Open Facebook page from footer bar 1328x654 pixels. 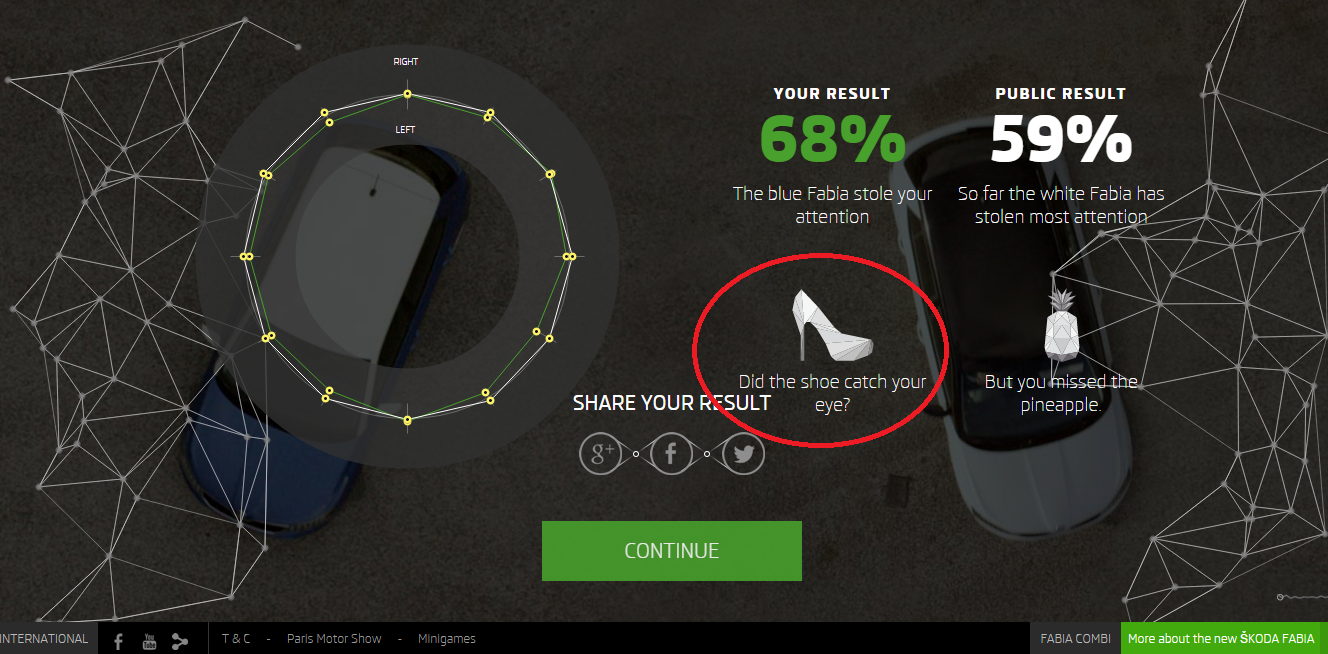118,641
